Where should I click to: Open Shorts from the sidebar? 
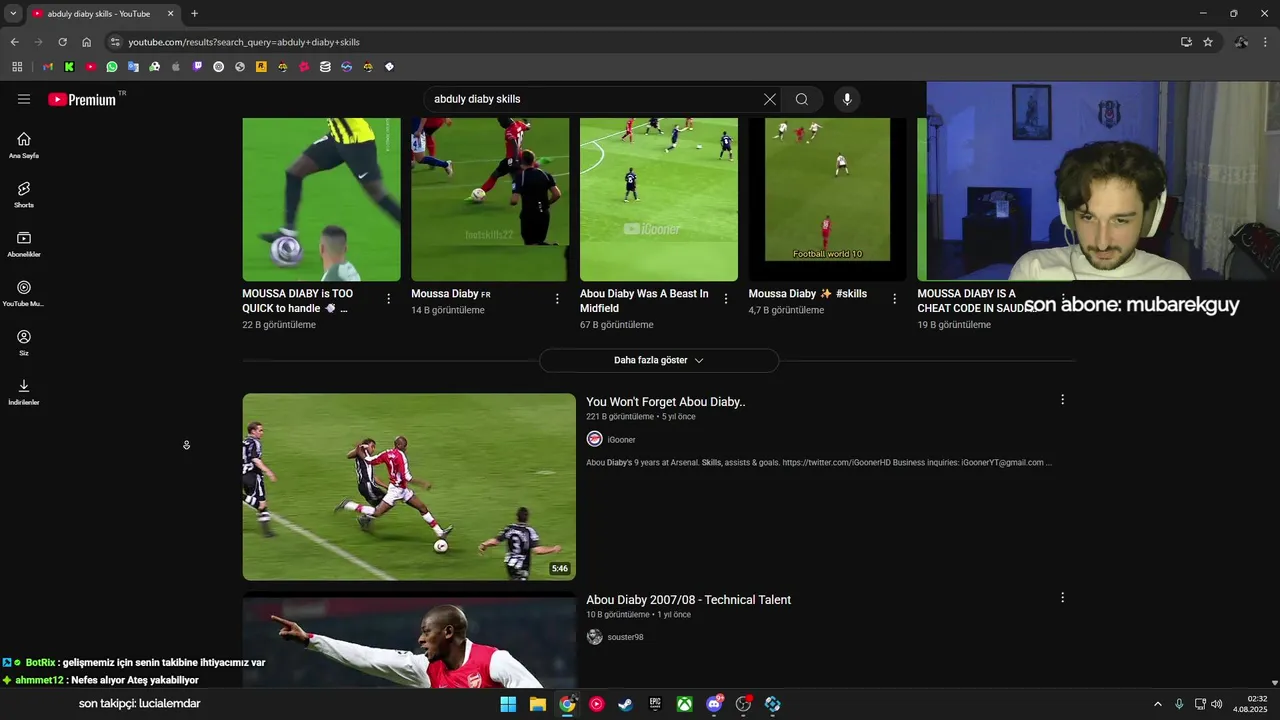pyautogui.click(x=24, y=194)
